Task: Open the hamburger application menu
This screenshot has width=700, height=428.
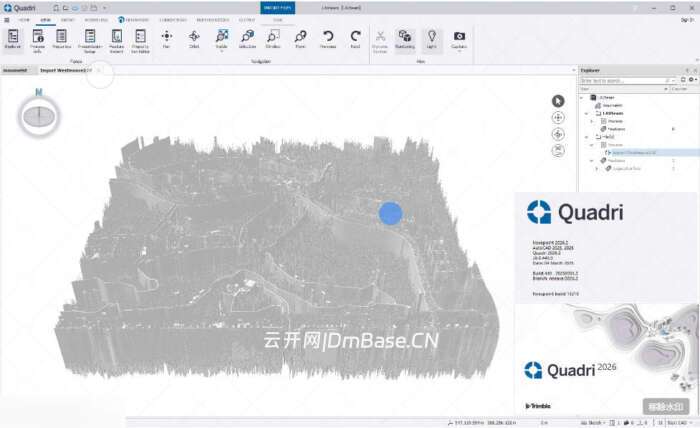Action: pos(7,20)
